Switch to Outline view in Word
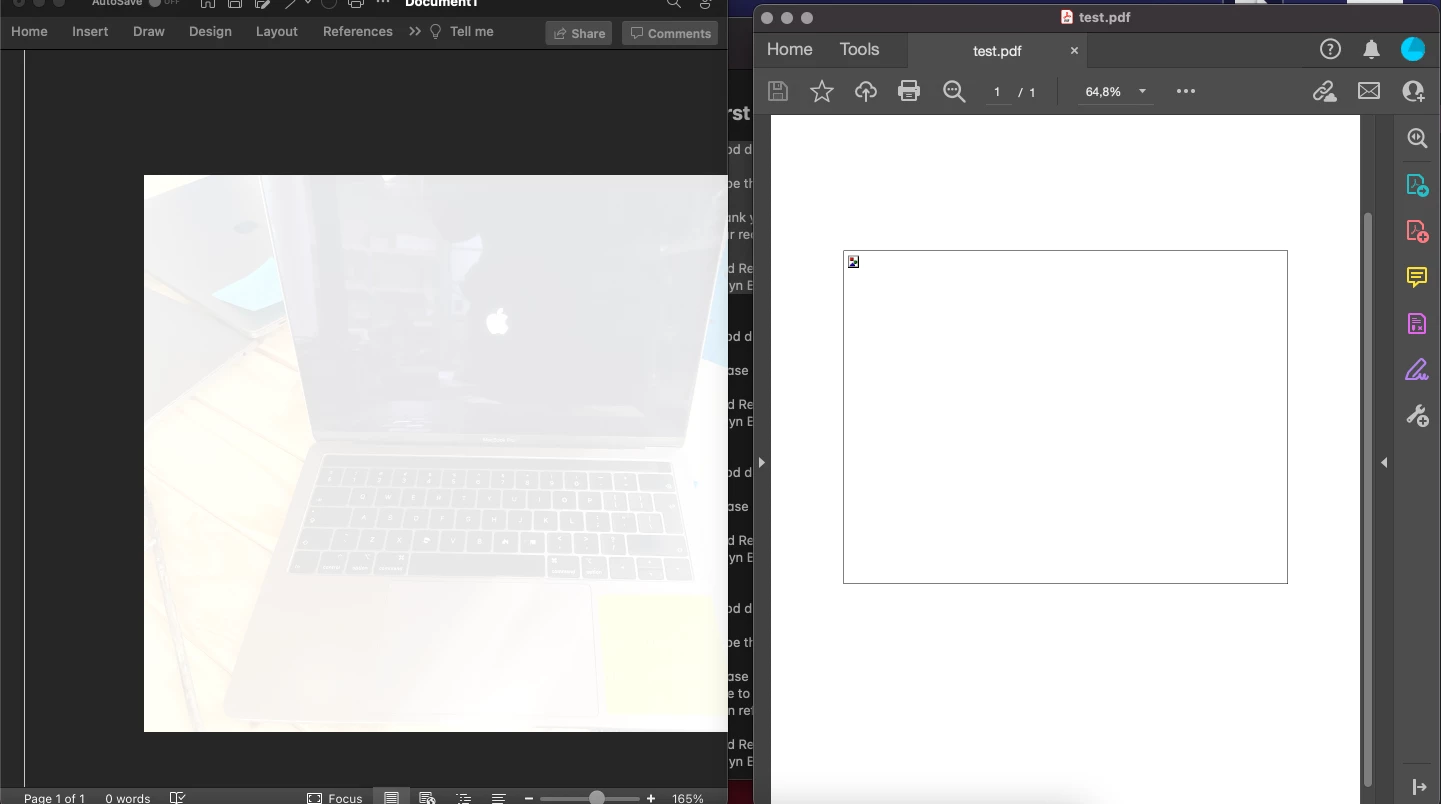1441x804 pixels. 463,798
